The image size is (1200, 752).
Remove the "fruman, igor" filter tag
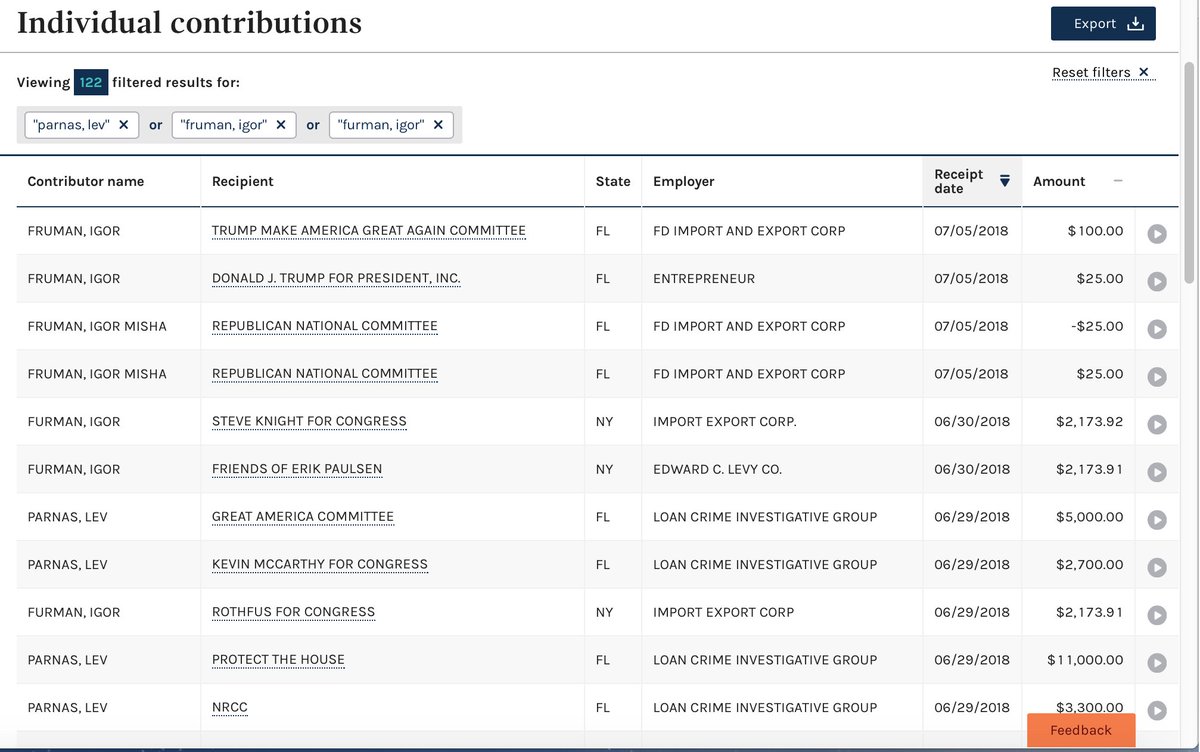tap(281, 125)
